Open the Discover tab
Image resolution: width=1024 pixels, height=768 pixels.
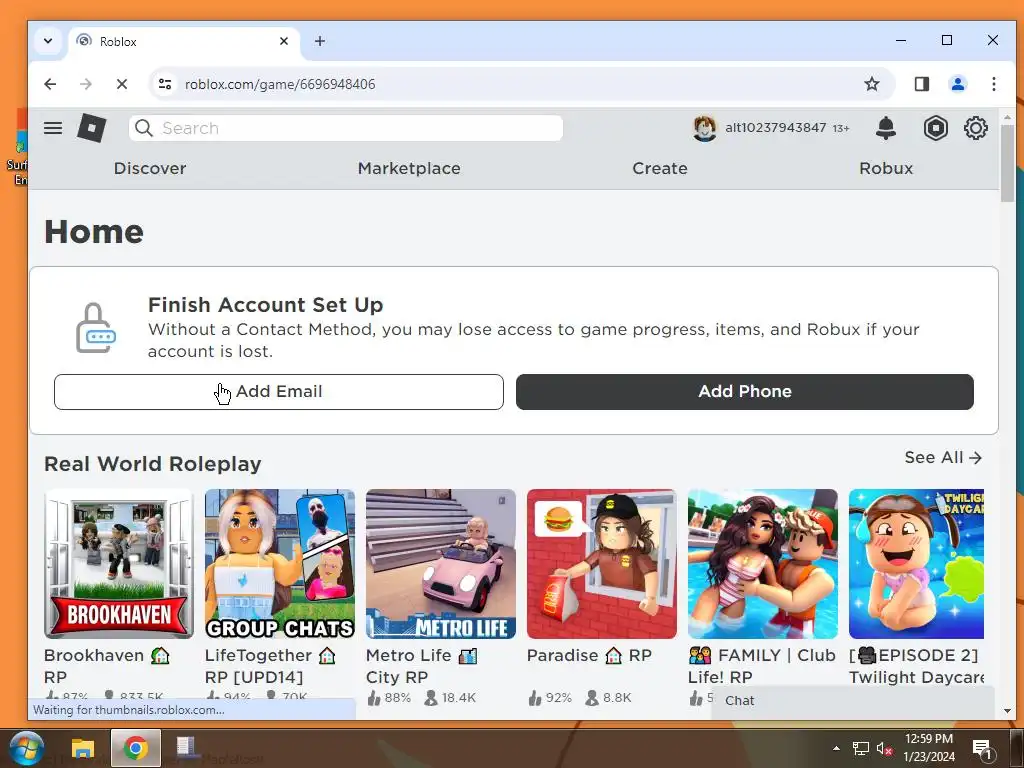coord(150,168)
